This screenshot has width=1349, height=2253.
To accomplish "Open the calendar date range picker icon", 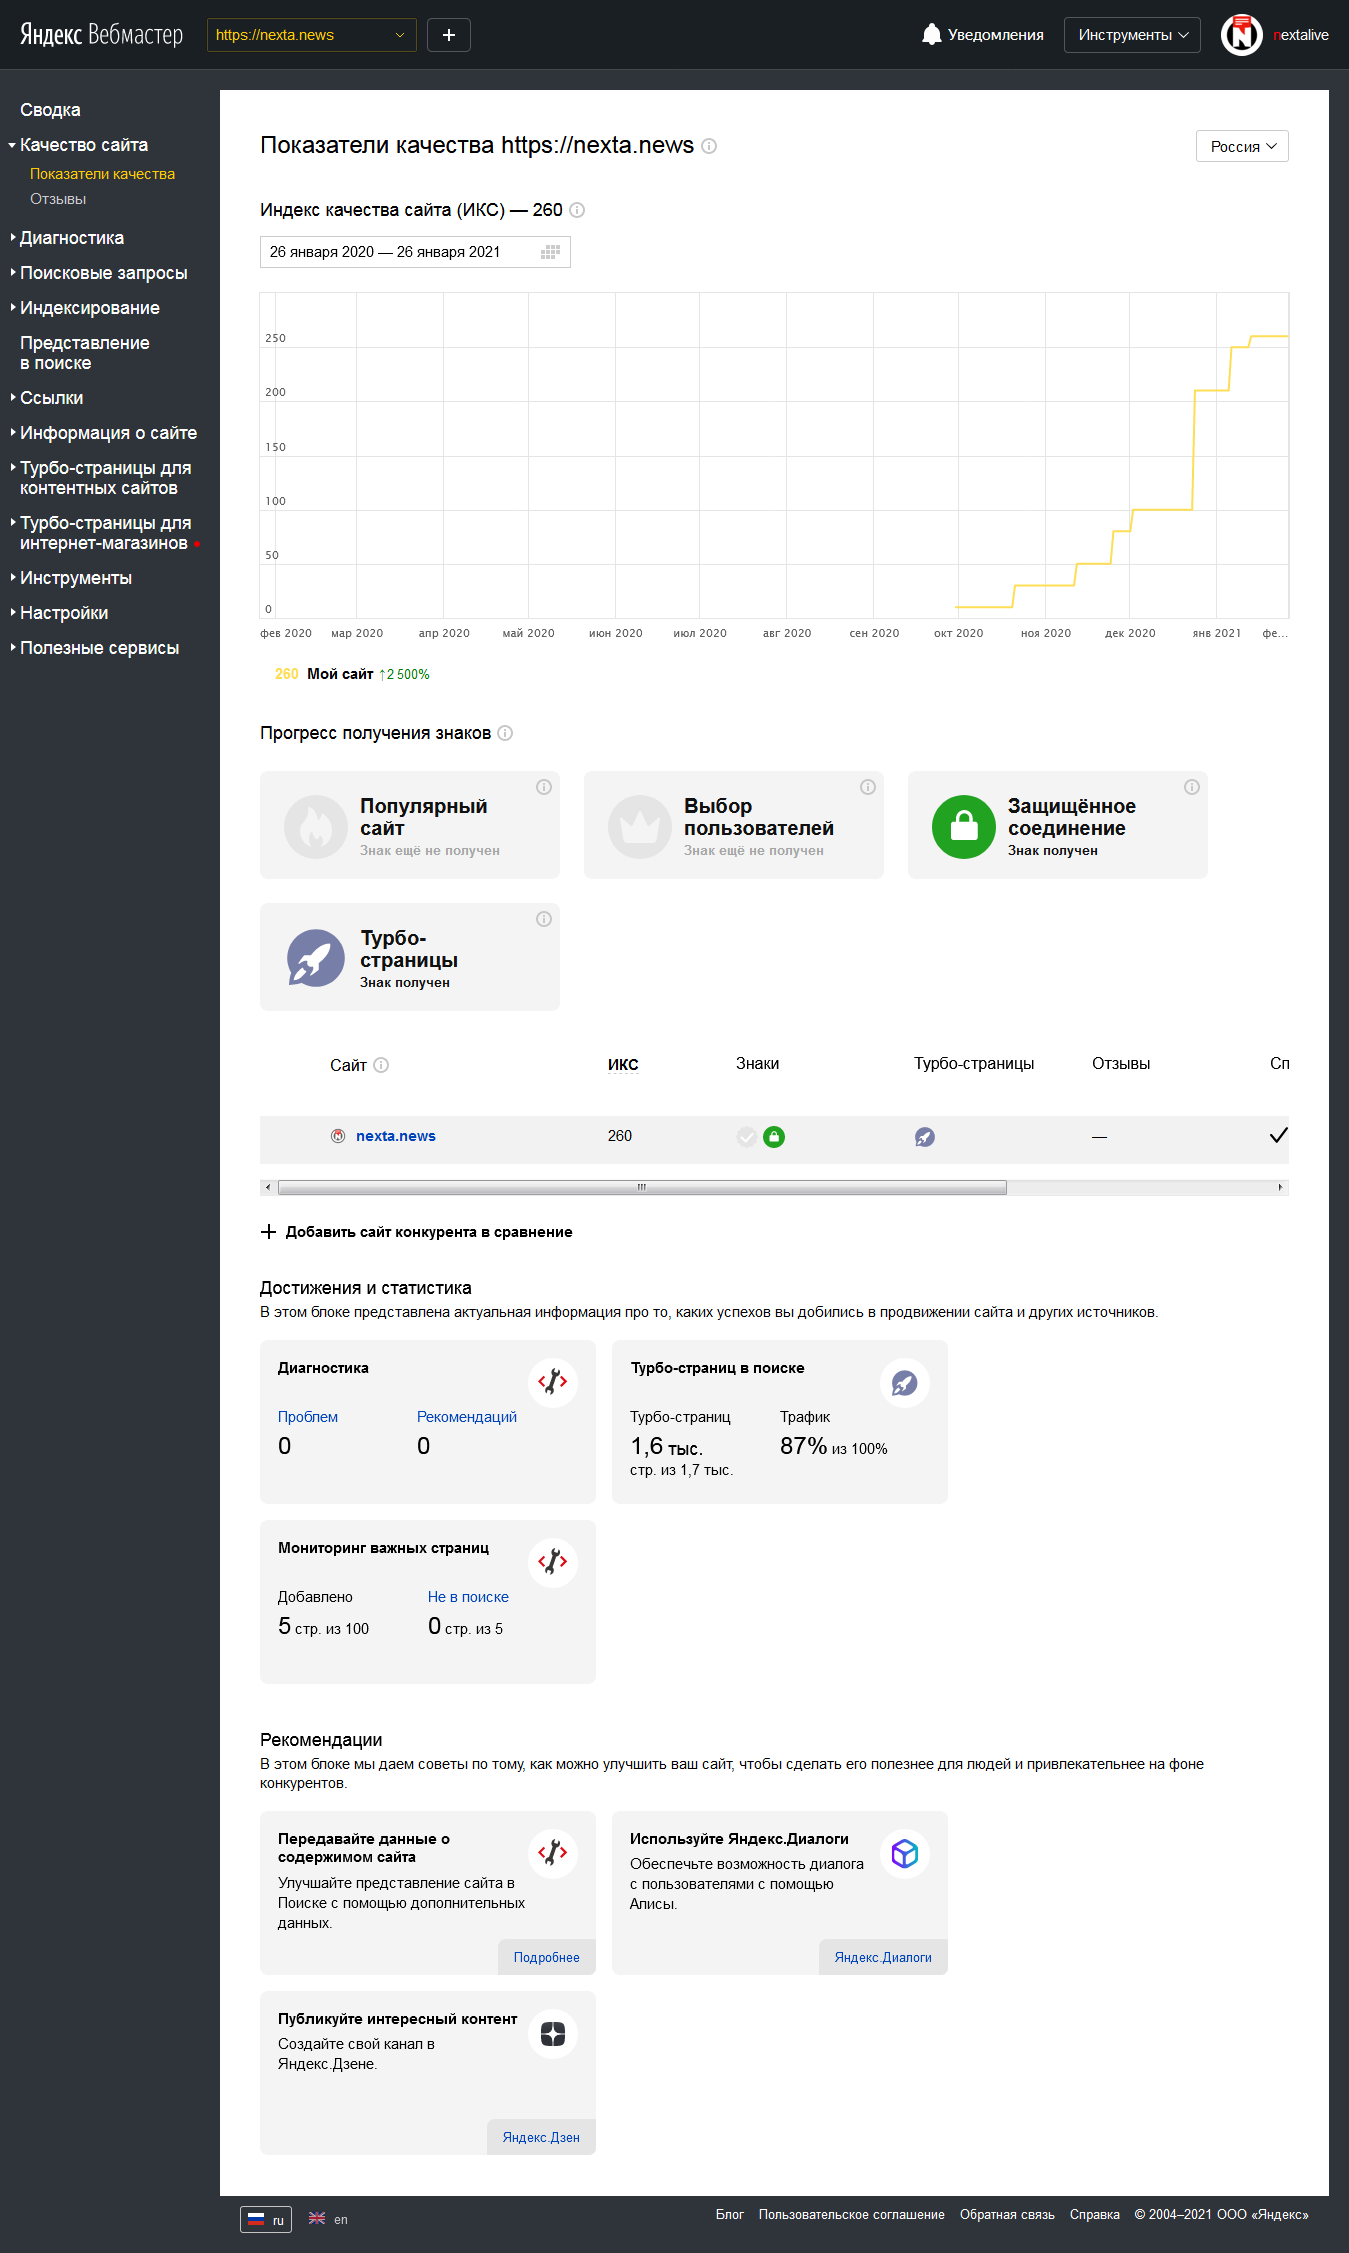I will pyautogui.click(x=550, y=252).
